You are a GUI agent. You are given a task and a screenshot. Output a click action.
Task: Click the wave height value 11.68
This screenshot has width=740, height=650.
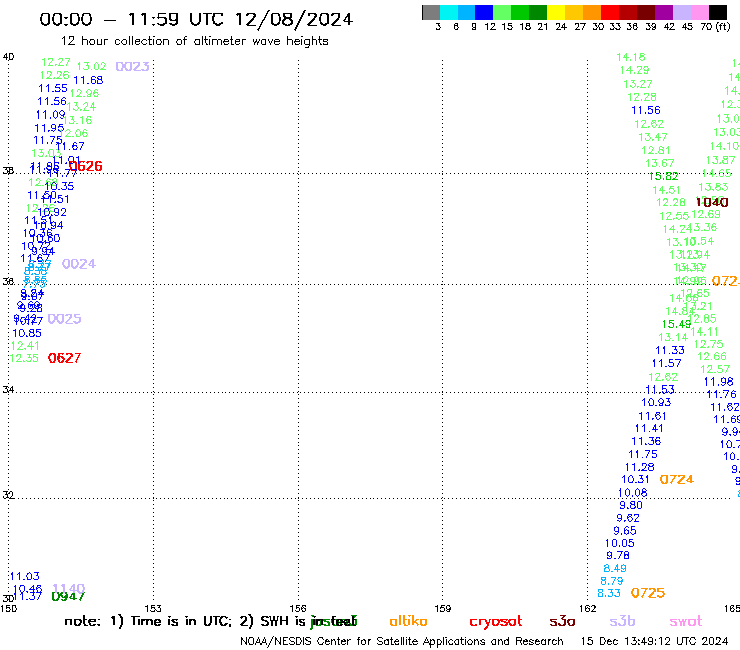pos(88,81)
